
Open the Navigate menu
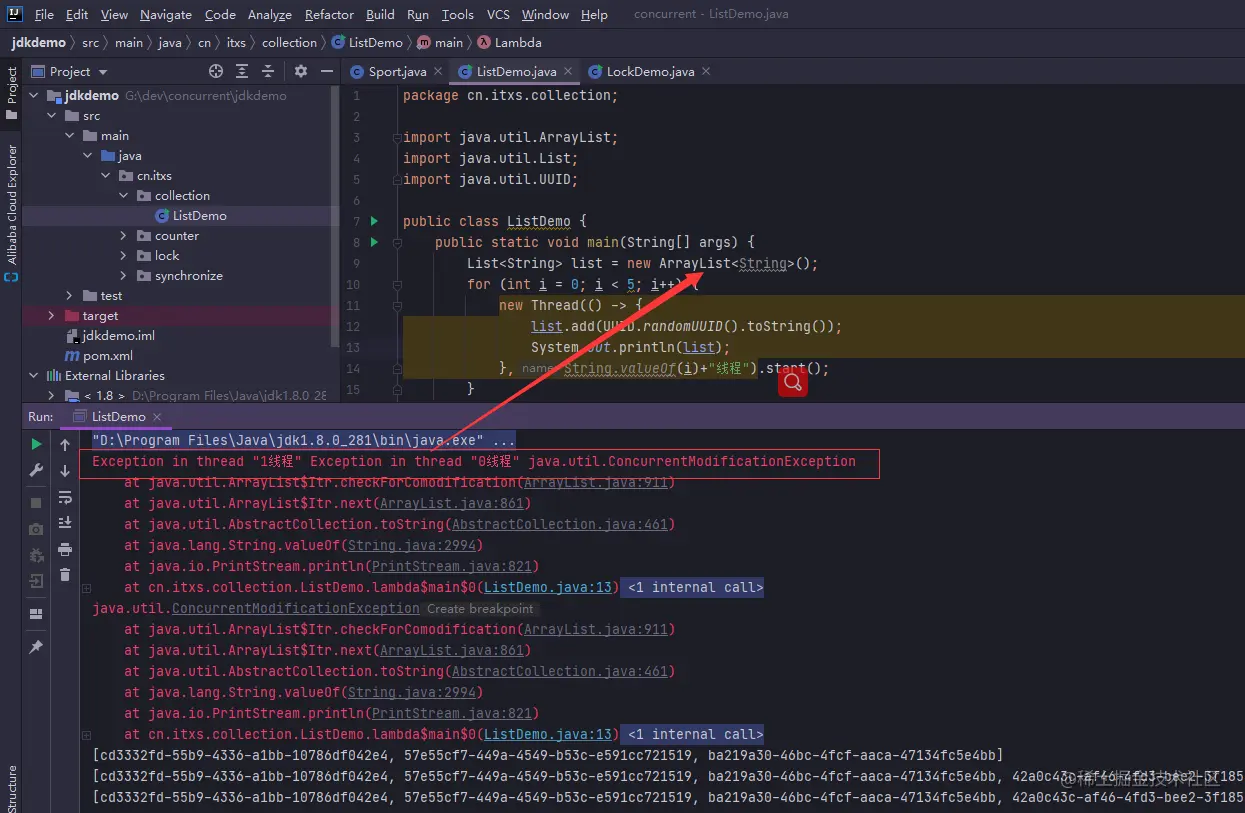coord(166,15)
